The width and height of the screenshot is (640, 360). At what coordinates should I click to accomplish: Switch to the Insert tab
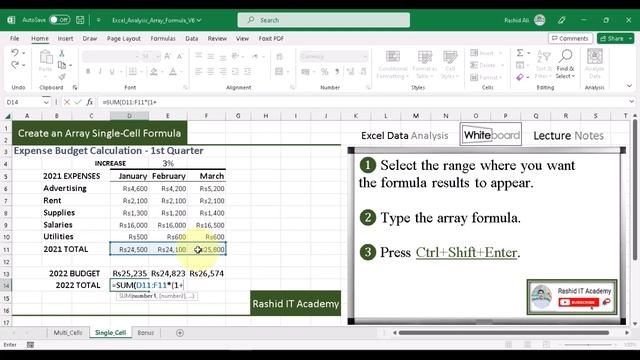[x=65, y=38]
